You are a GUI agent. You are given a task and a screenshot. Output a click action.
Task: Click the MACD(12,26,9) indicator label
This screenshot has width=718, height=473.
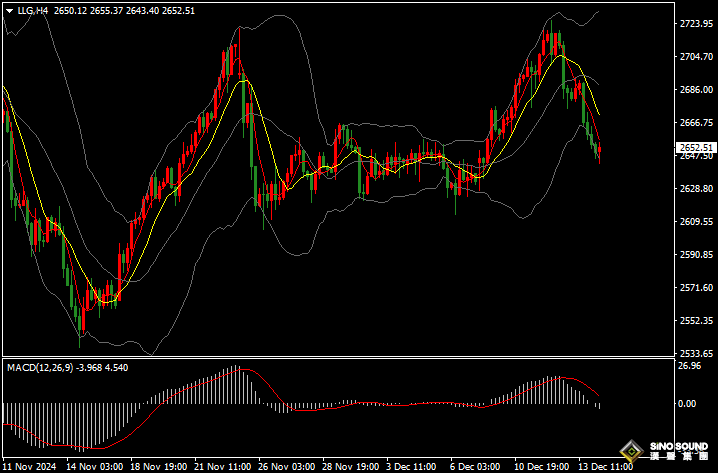39,368
